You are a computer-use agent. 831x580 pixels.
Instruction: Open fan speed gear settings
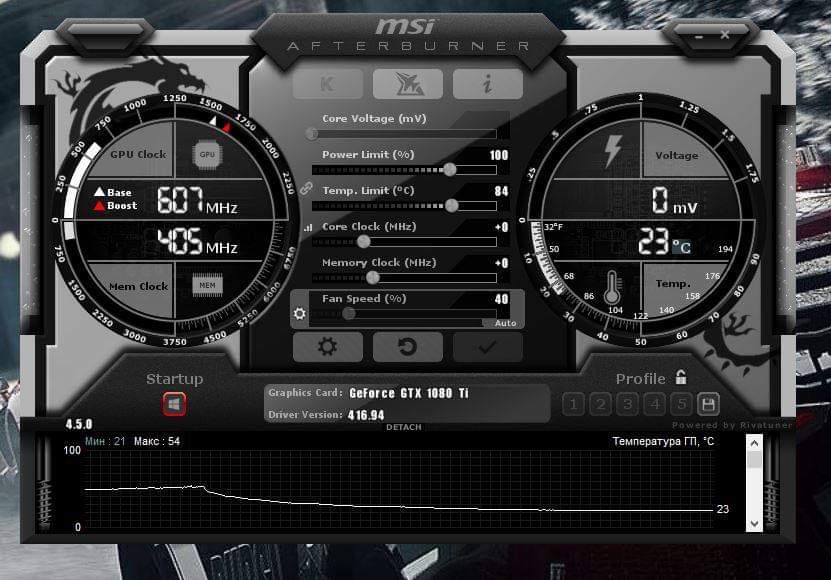[299, 313]
